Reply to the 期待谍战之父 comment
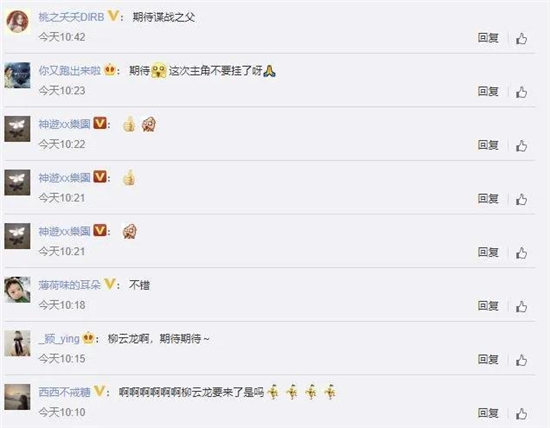 (488, 38)
